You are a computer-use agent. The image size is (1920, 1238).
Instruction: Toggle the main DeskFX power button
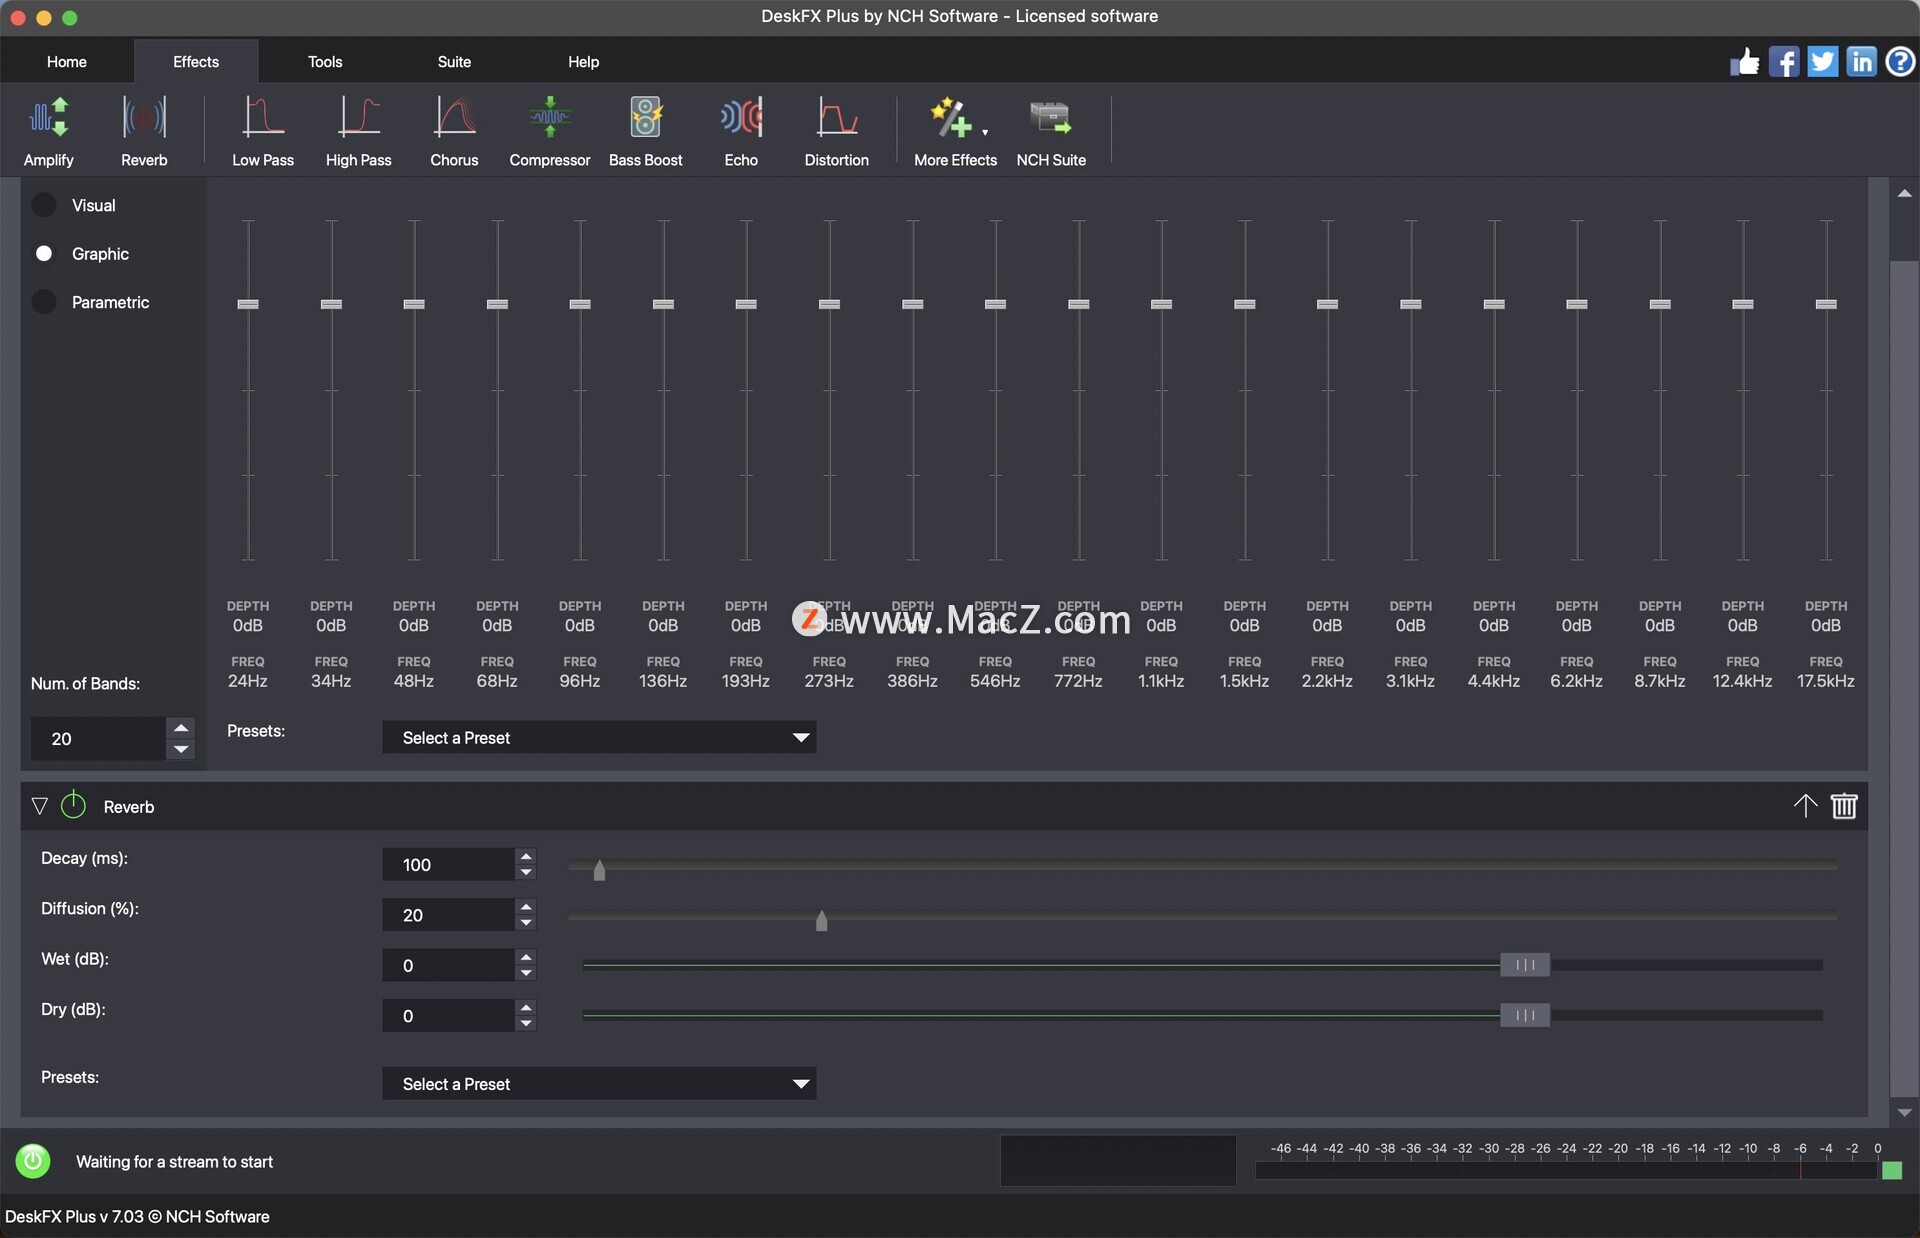point(33,1161)
